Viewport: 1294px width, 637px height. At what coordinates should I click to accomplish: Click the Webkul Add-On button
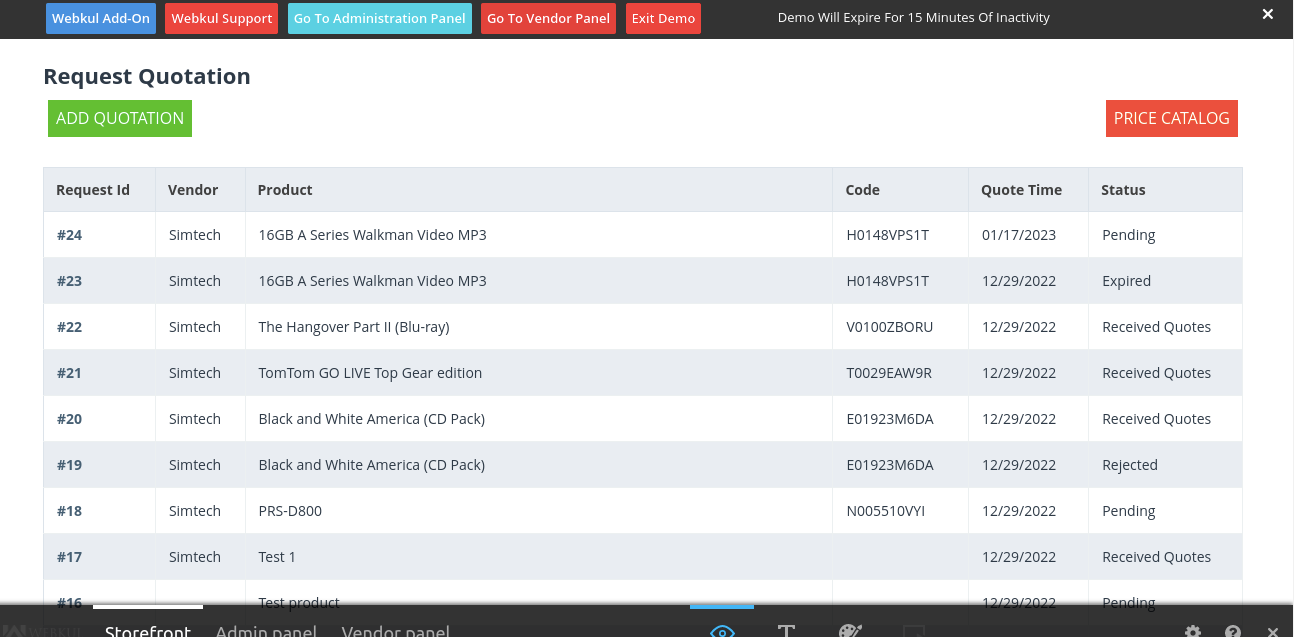pyautogui.click(x=100, y=18)
